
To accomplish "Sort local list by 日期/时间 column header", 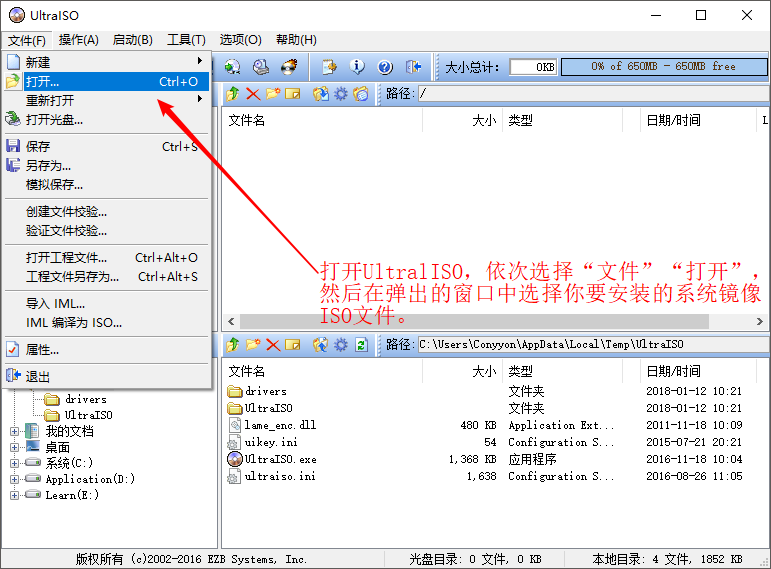I will [x=698, y=371].
